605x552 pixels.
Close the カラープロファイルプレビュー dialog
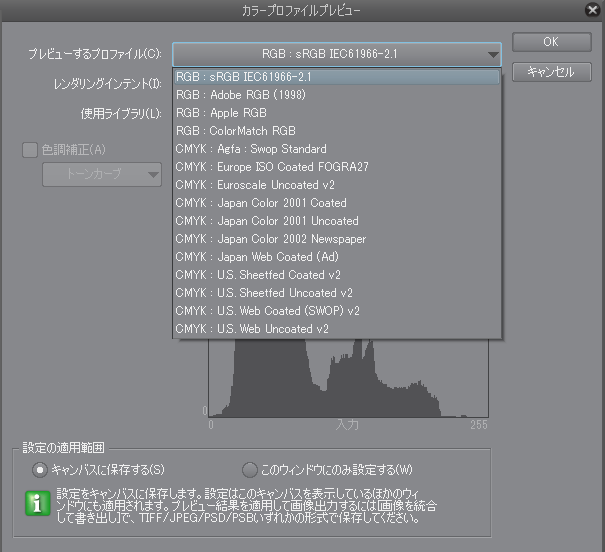[593, 9]
